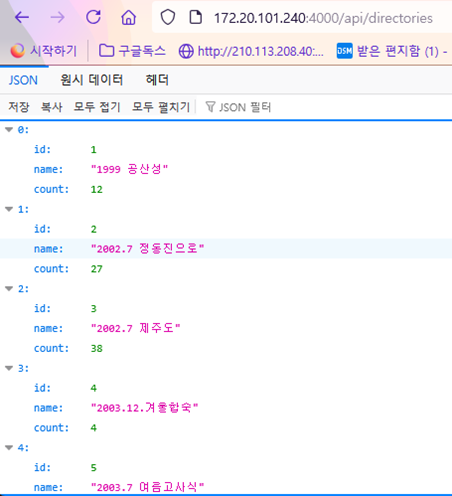Switch to the JSON tab
The image size is (452, 496).
23,80
